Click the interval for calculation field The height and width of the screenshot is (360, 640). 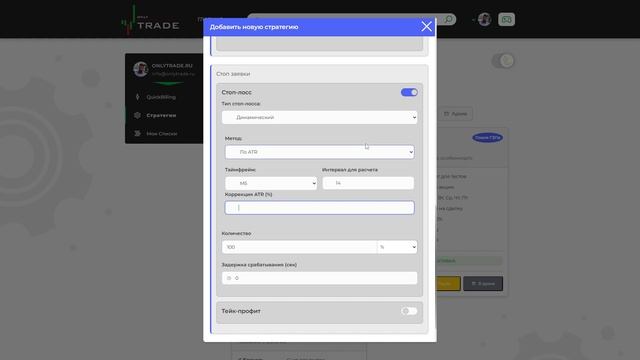(368, 183)
